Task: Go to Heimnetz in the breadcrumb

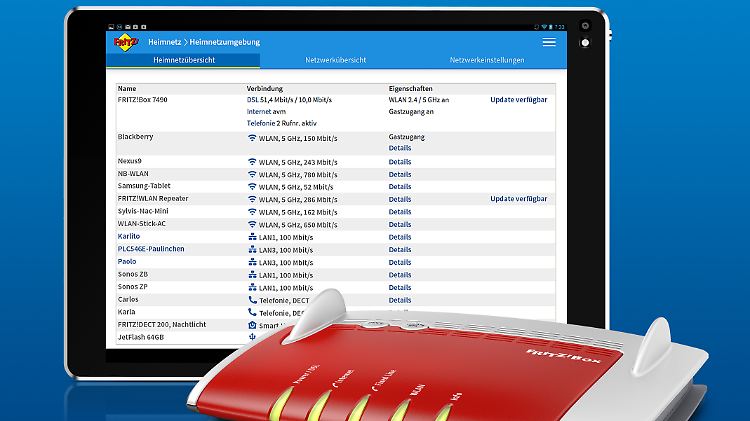Action: tap(165, 42)
